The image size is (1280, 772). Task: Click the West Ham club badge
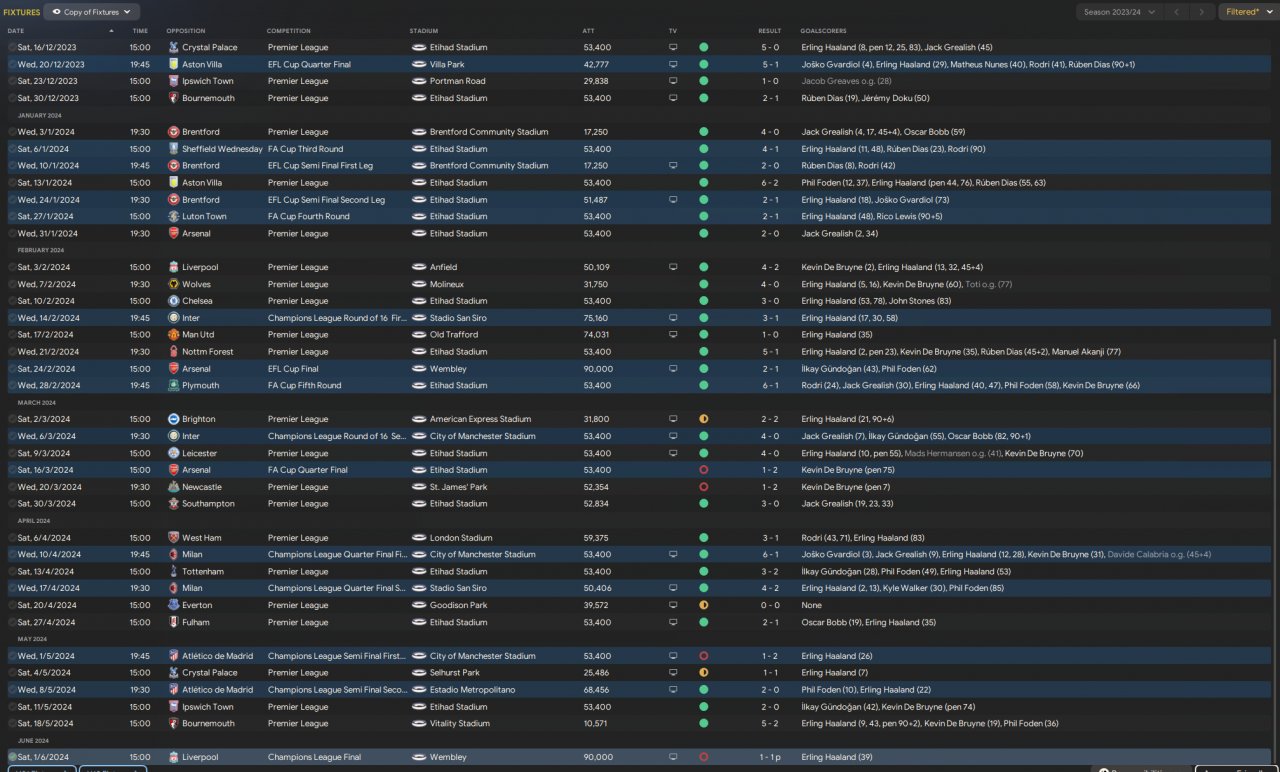click(x=173, y=538)
